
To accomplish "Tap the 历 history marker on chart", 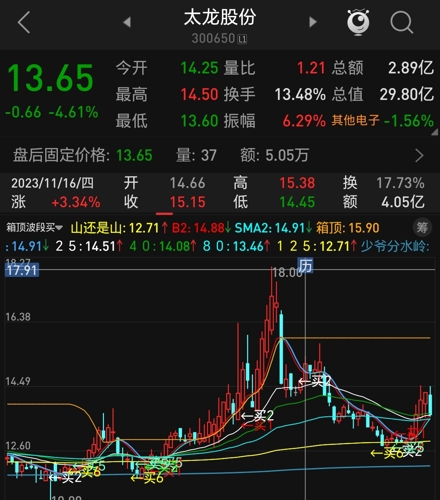I will (305, 266).
